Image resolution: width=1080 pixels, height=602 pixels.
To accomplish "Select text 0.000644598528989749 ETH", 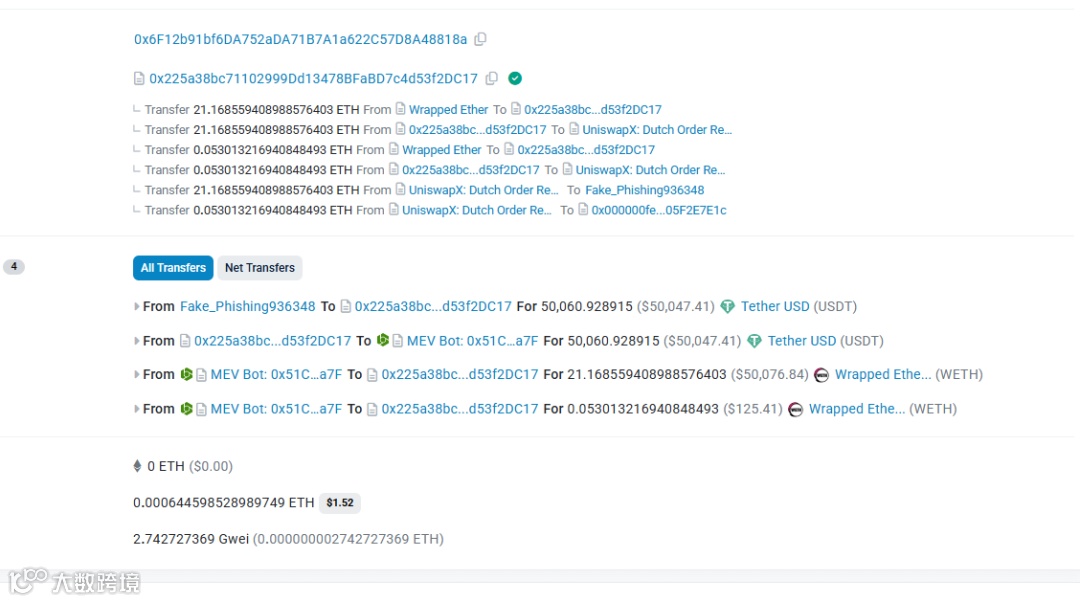I will [x=224, y=503].
